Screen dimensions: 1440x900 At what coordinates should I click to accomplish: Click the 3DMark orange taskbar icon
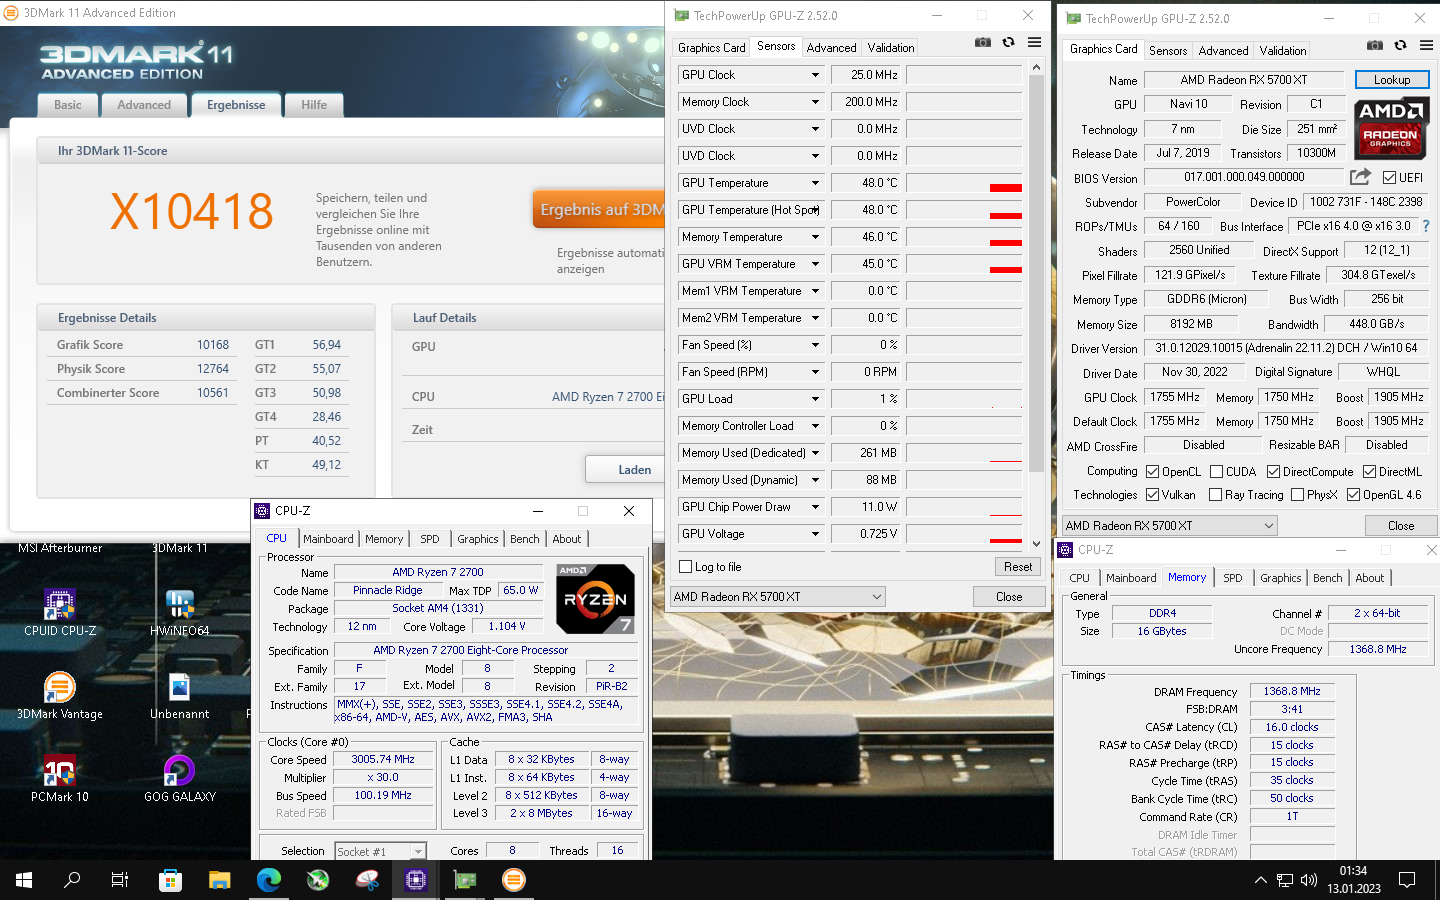513,880
